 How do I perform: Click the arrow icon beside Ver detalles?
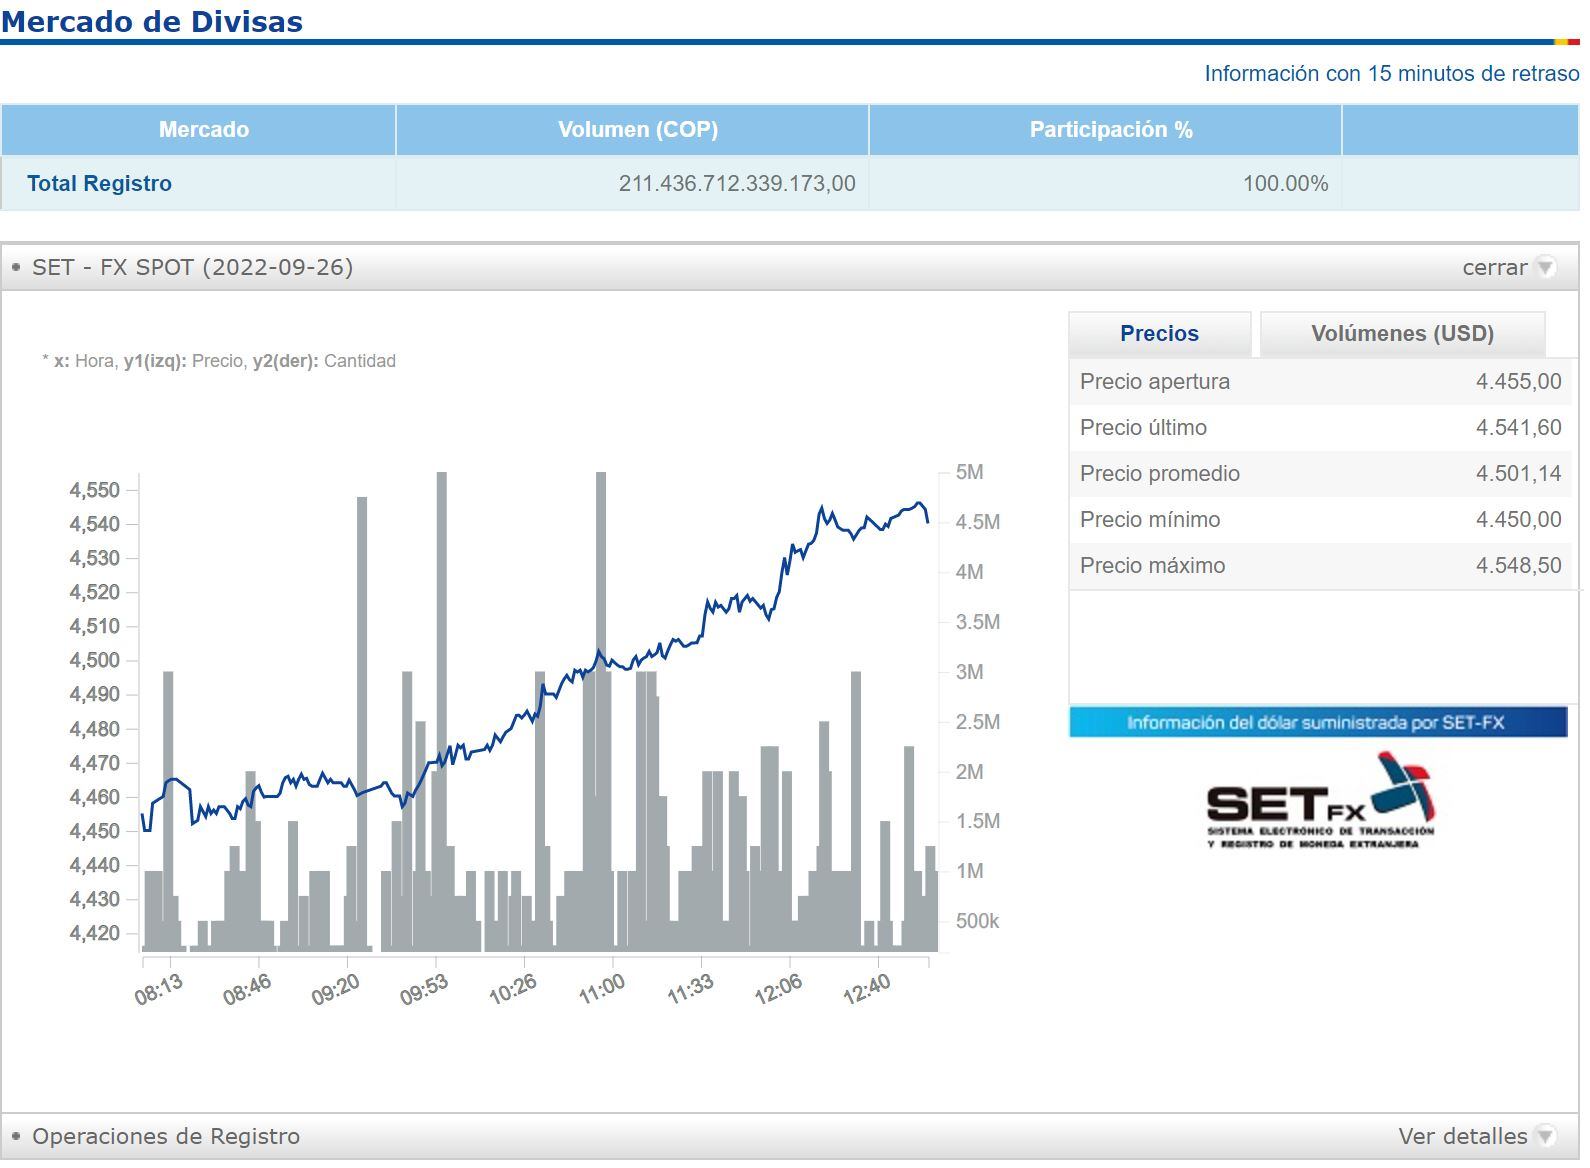click(1545, 1137)
